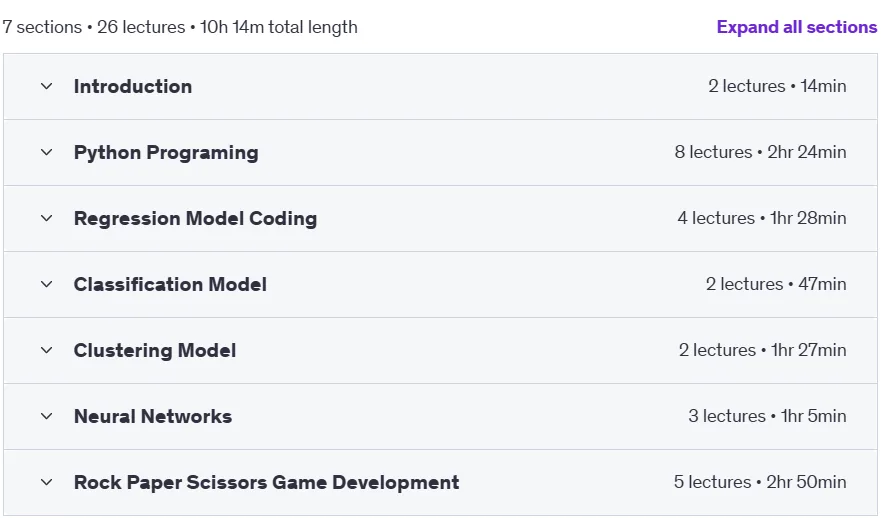
Task: Click Expand all sections link
Action: point(797,27)
